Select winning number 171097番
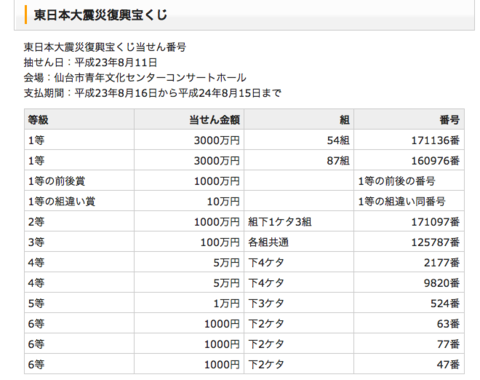 coord(435,222)
